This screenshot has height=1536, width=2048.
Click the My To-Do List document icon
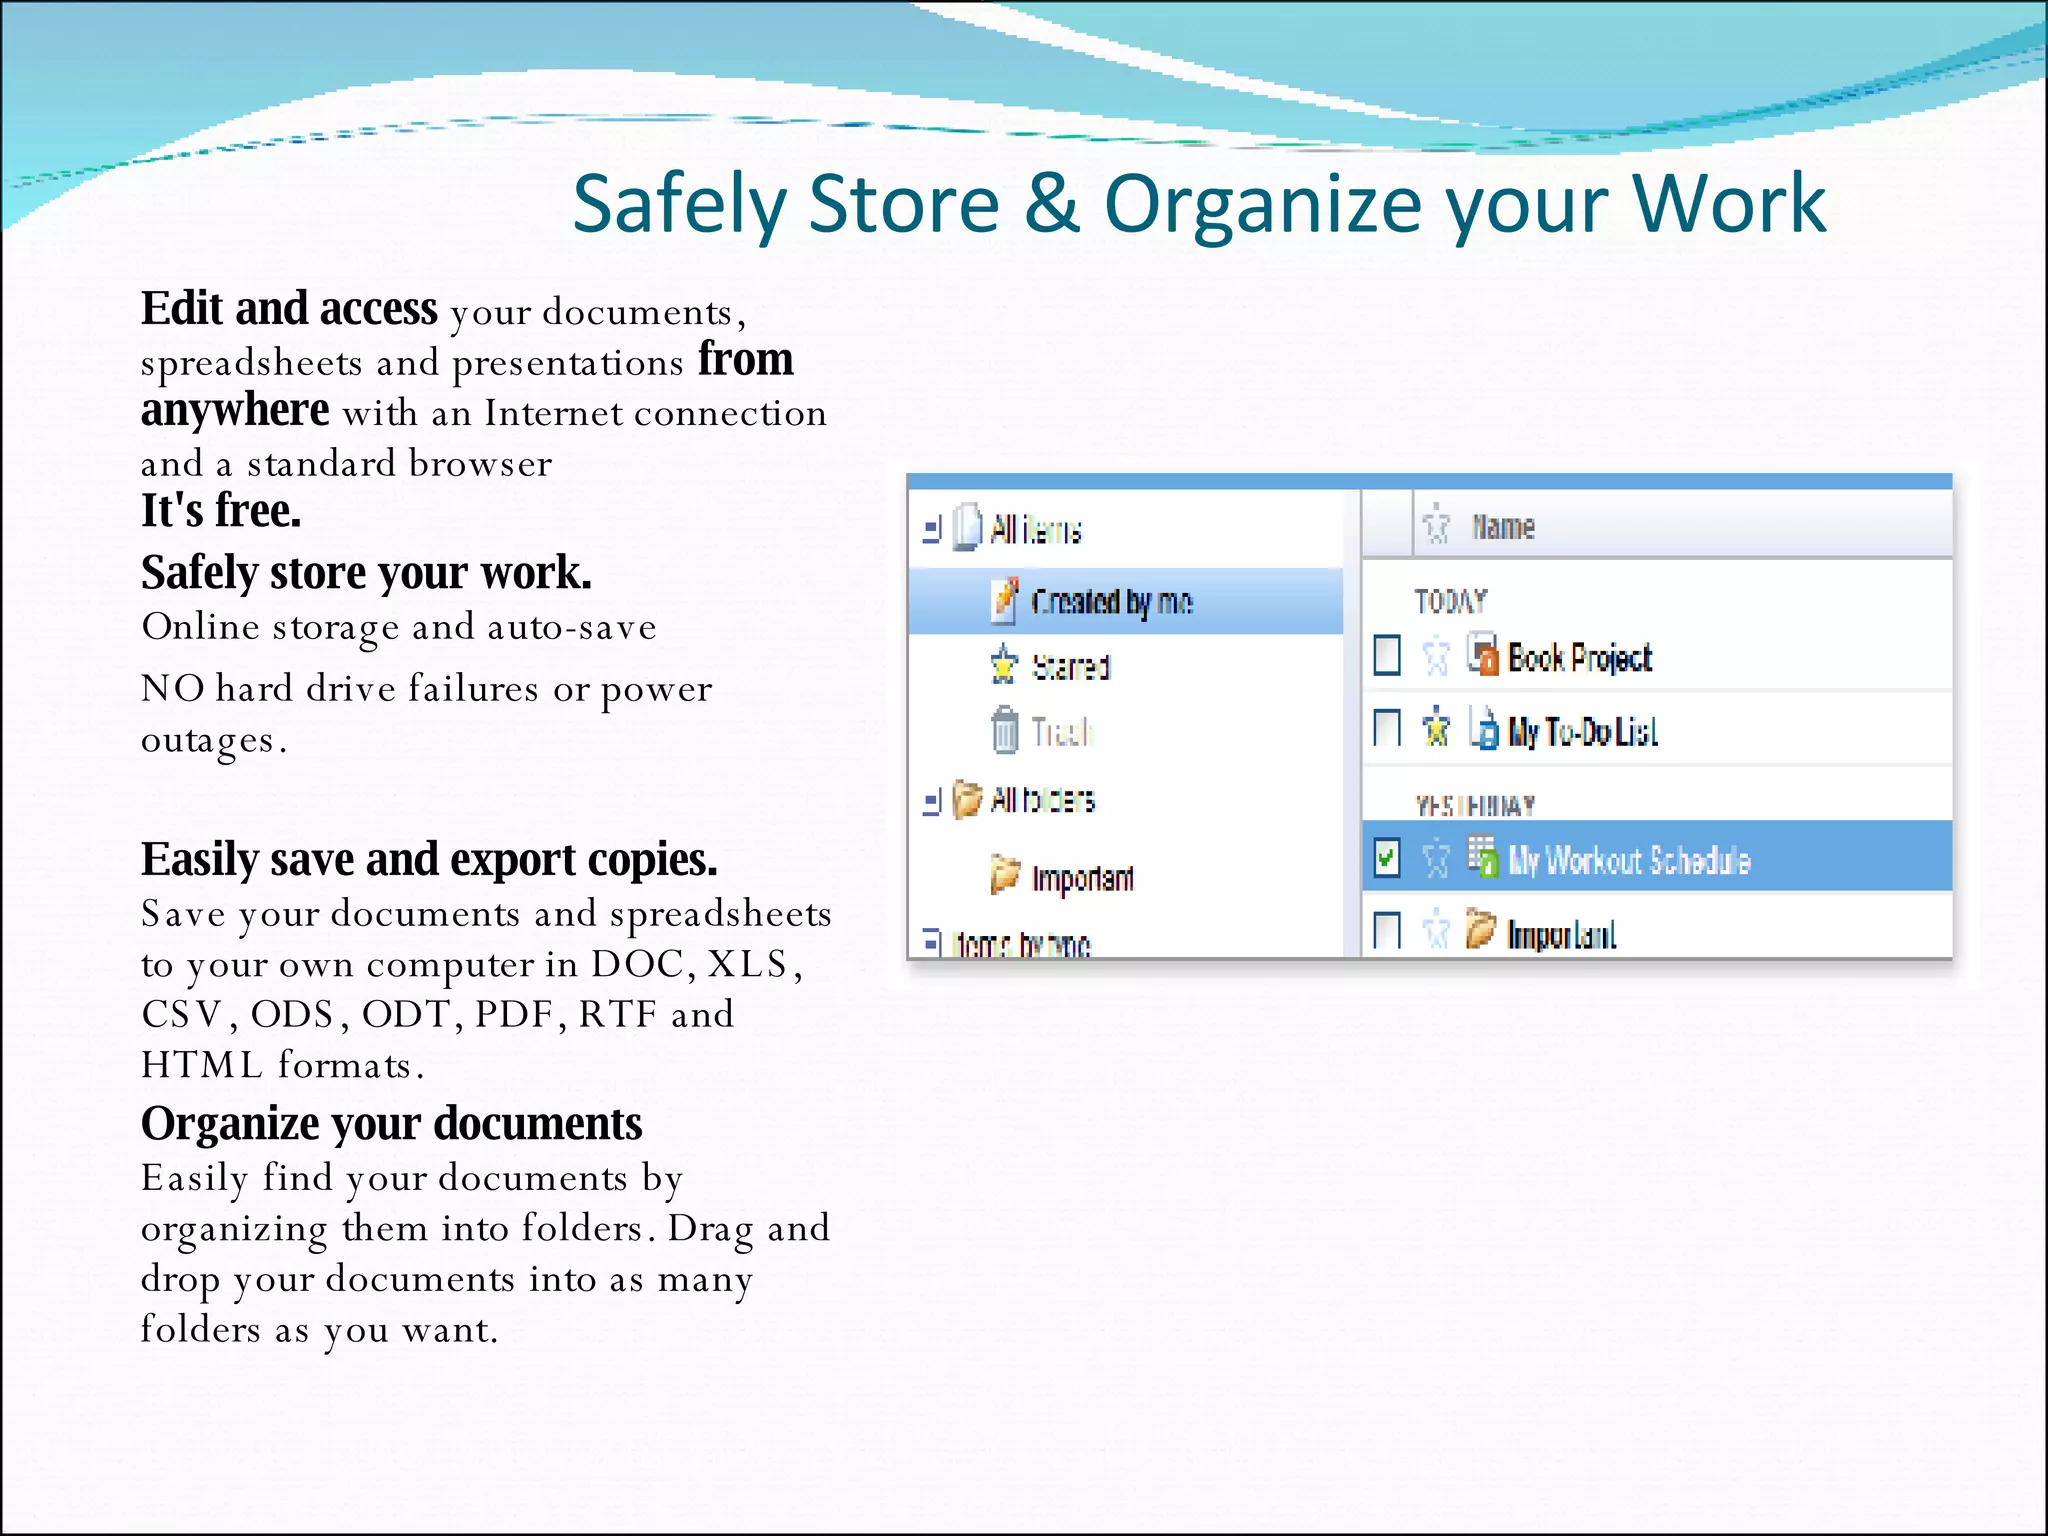1484,729
